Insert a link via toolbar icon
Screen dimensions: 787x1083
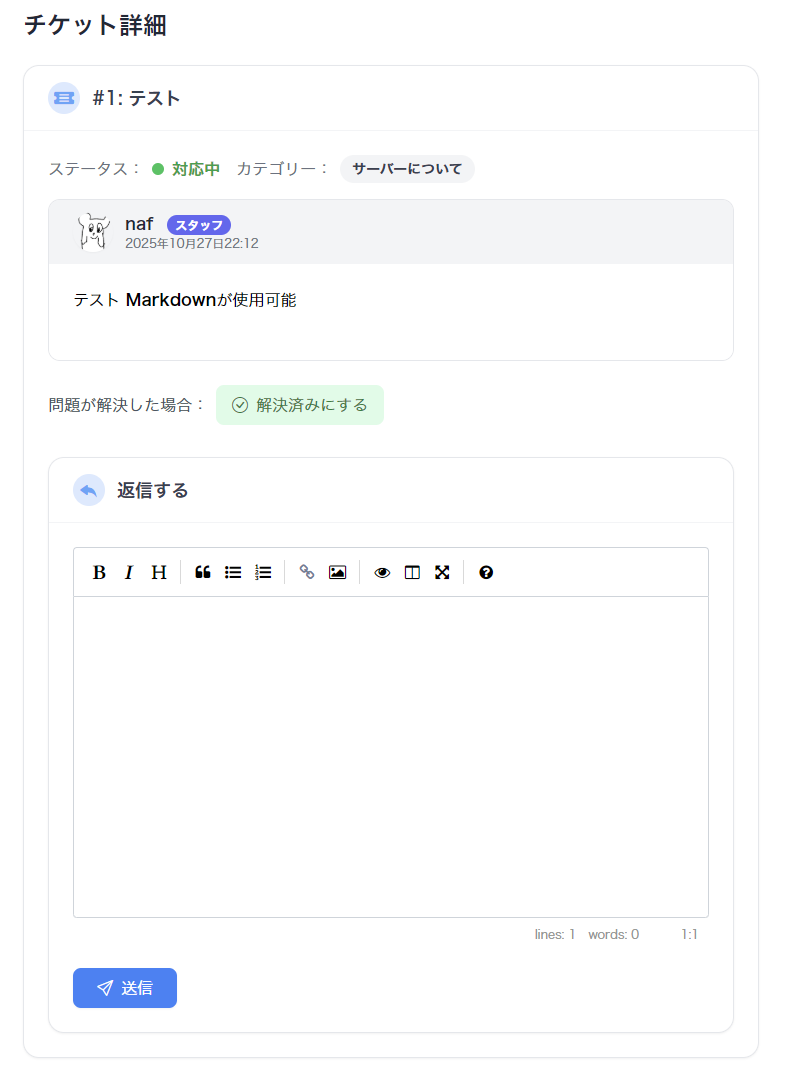click(x=307, y=572)
